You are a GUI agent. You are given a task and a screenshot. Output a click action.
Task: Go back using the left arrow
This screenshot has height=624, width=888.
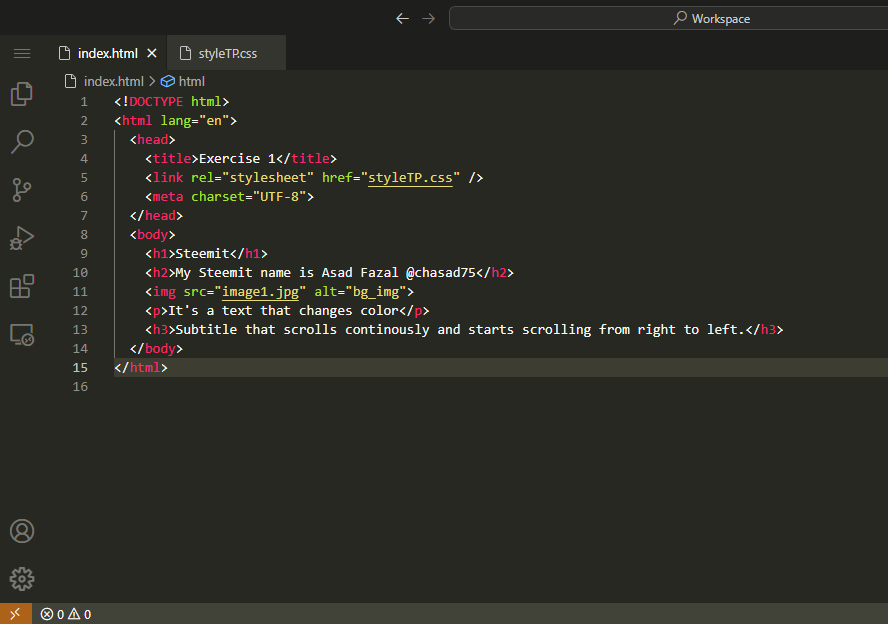(x=402, y=18)
